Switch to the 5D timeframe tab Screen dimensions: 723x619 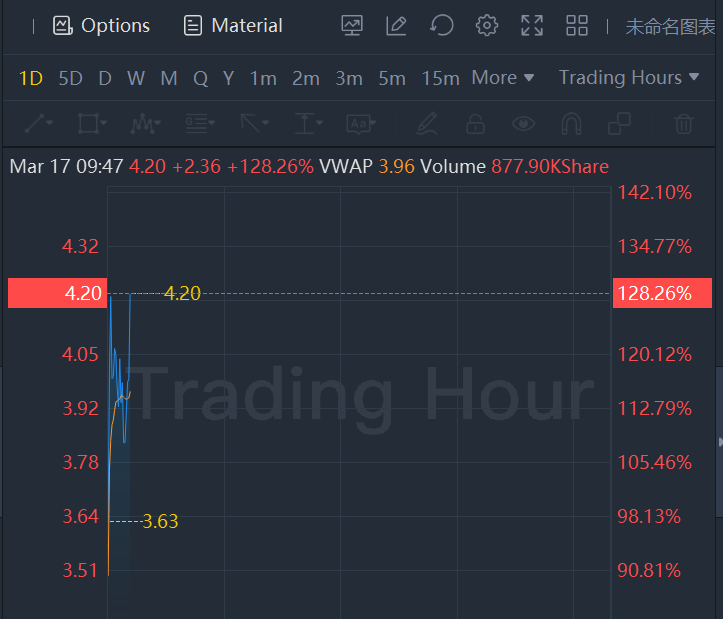pyautogui.click(x=70, y=78)
